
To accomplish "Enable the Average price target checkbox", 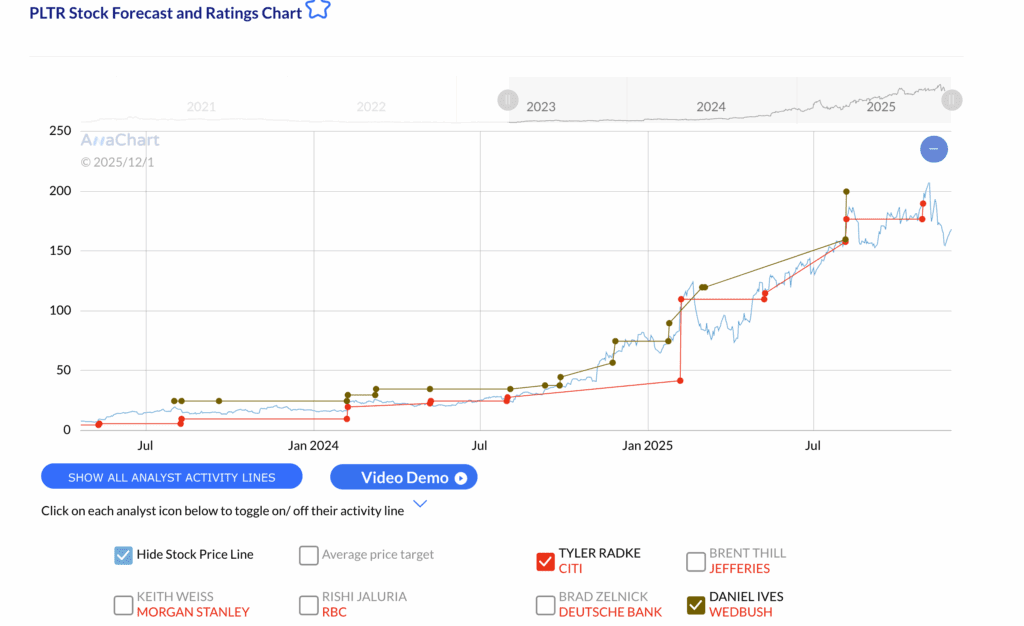I will (x=308, y=555).
